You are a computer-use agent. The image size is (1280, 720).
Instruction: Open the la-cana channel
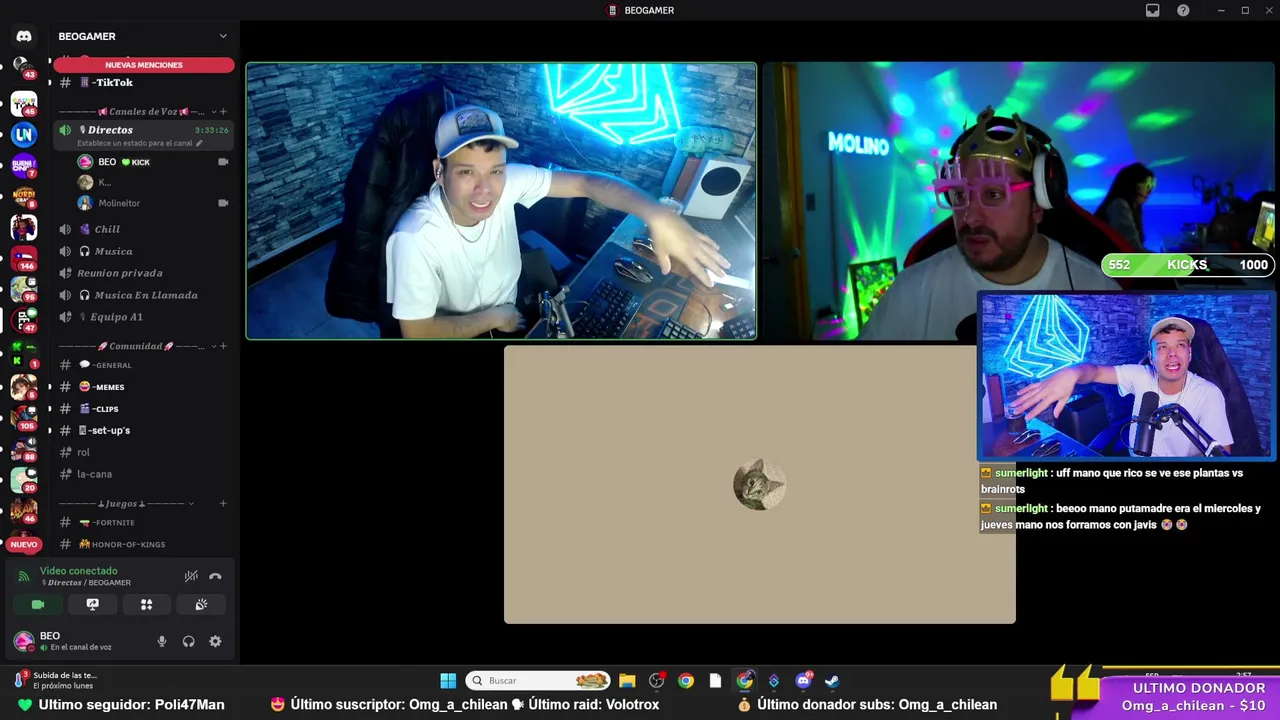(144, 474)
